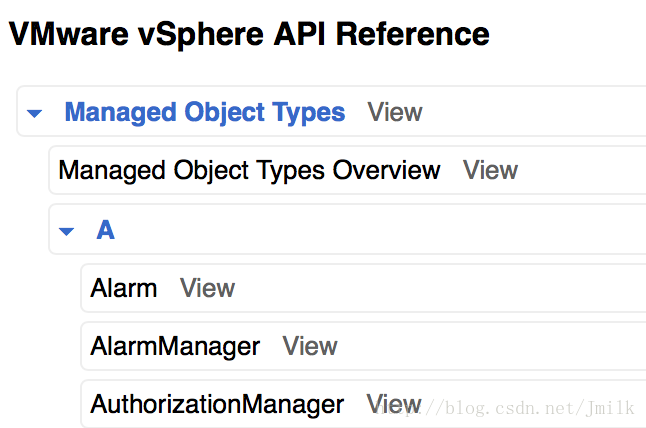Screen dimensions: 646x428
Task: Click the blue letter A section label
Action: [x=105, y=230]
